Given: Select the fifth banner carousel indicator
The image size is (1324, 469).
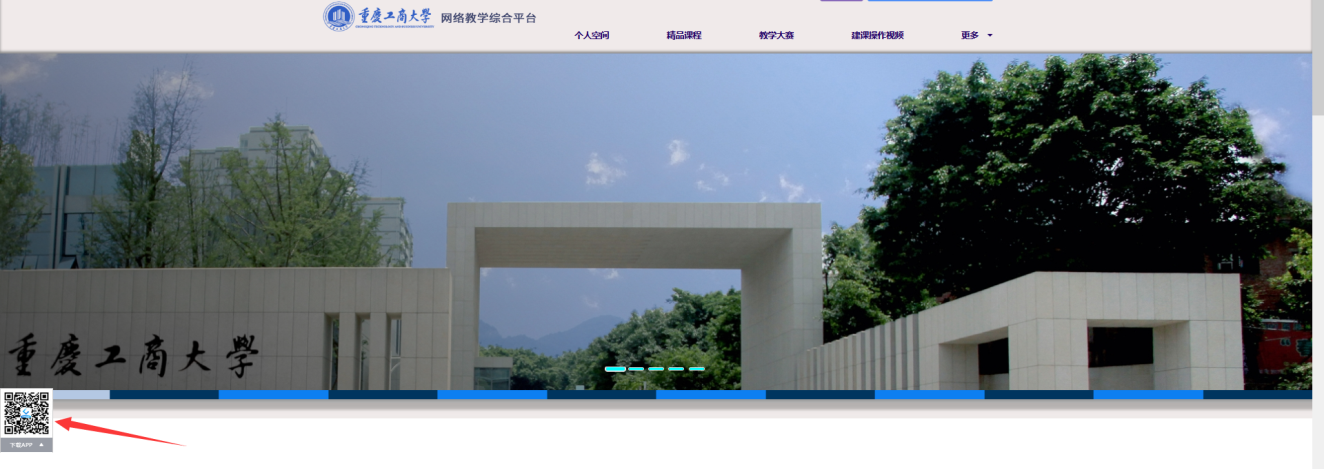Looking at the screenshot, I should 696,369.
